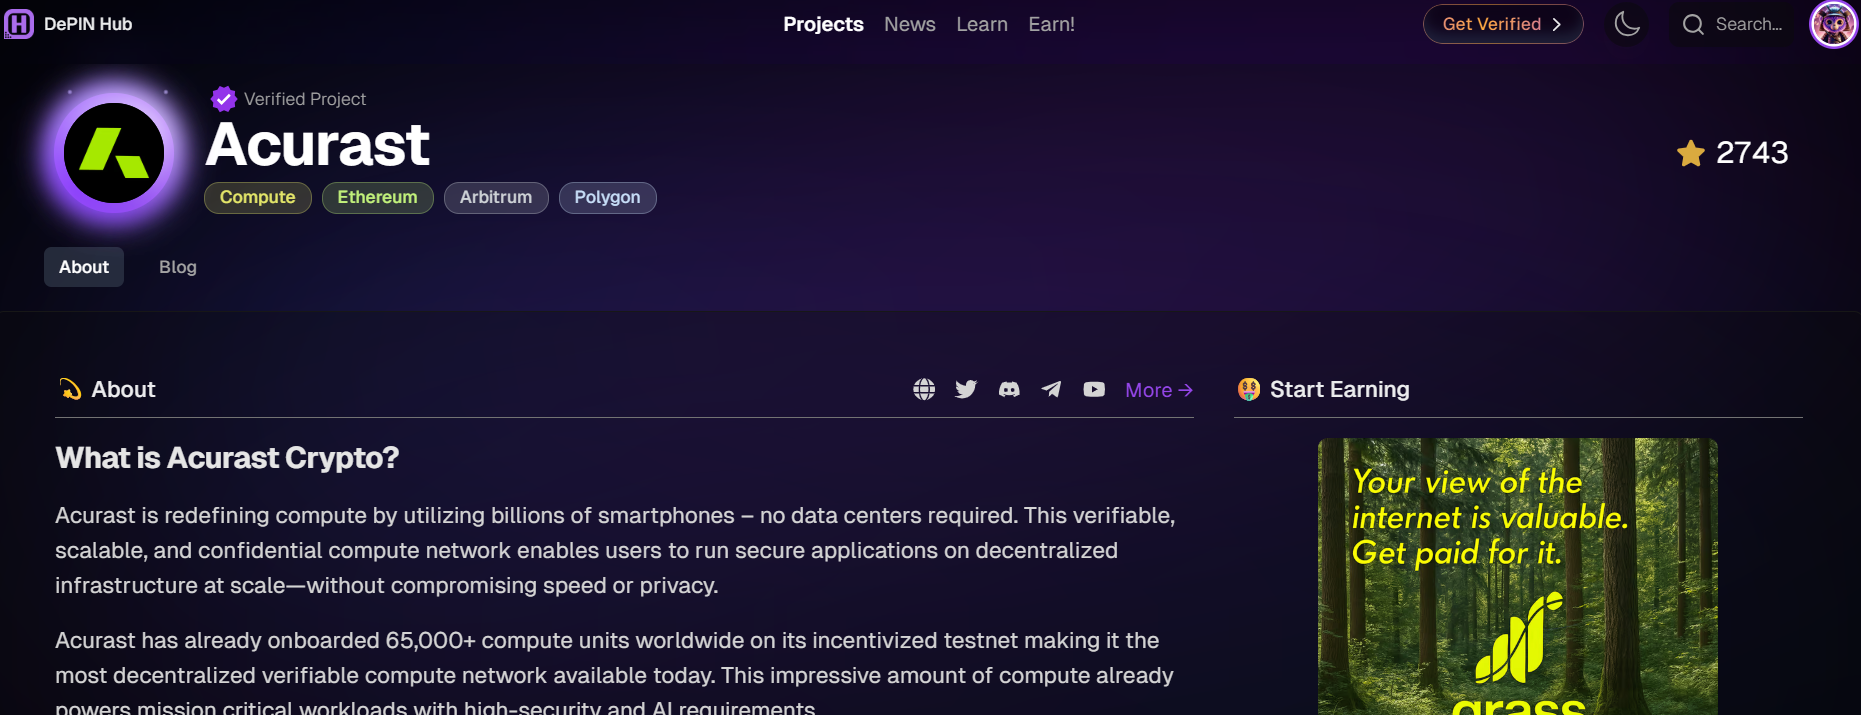The height and width of the screenshot is (715, 1861).
Task: Click the More links arrow
Action: [x=1159, y=390]
